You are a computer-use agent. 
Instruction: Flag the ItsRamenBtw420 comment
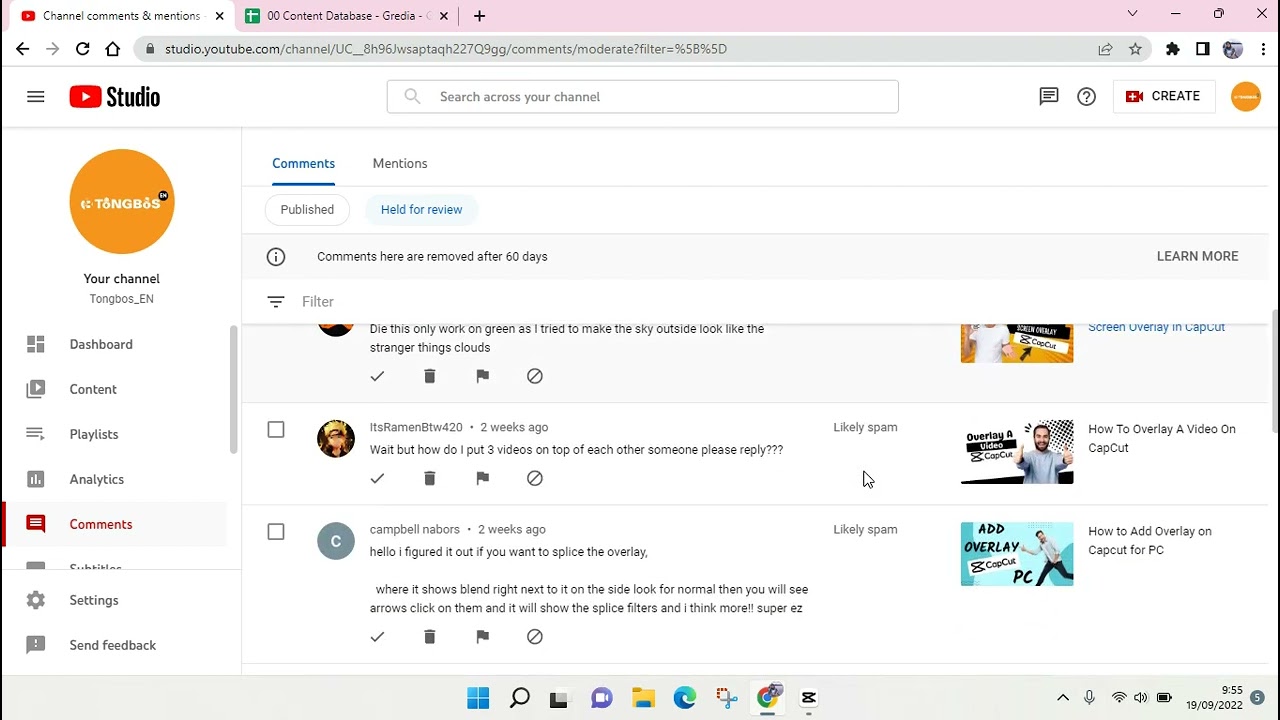click(483, 478)
